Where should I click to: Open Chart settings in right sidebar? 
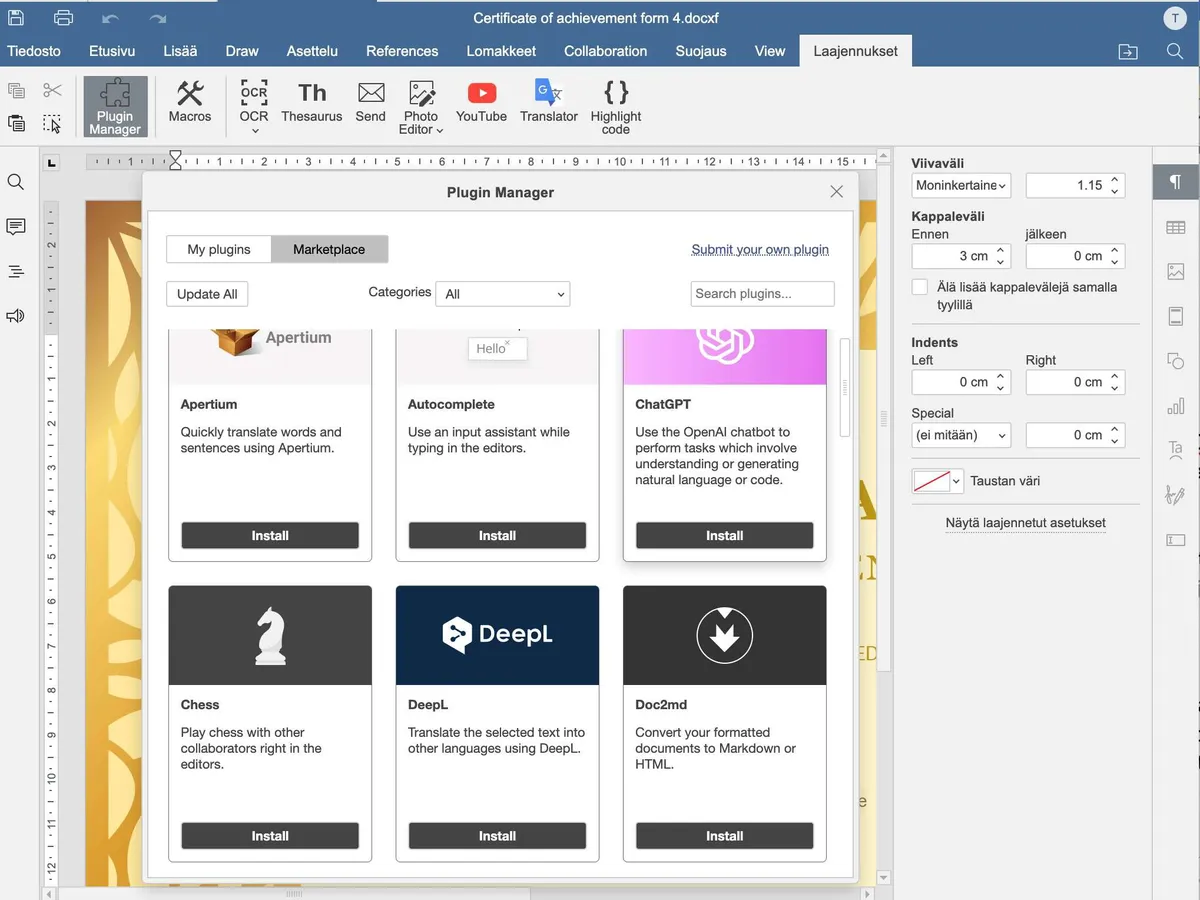click(x=1176, y=406)
